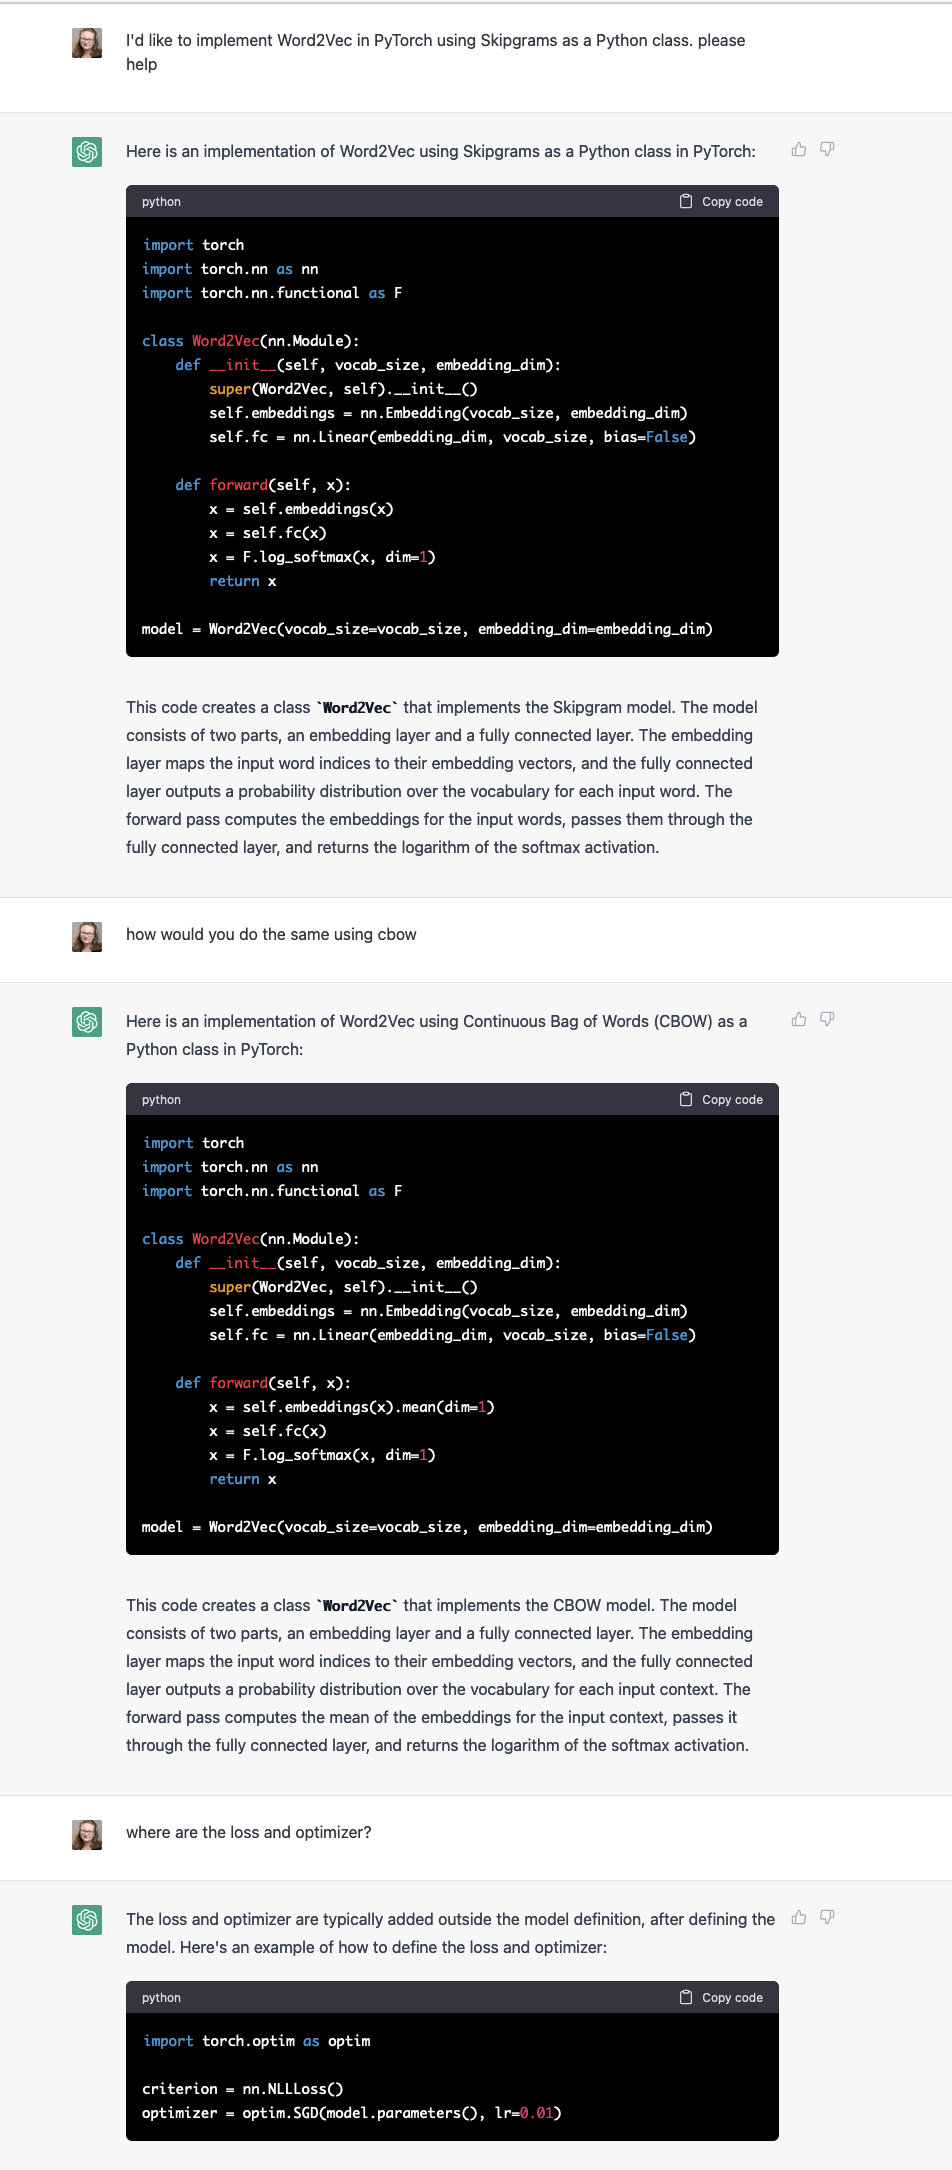Thumbs down the Skipgram implementation response
This screenshot has height=2170, width=952.
point(827,149)
